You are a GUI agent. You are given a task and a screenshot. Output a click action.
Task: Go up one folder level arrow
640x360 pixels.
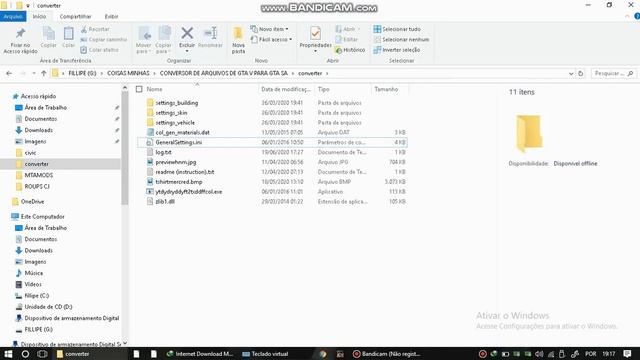tap(44, 73)
